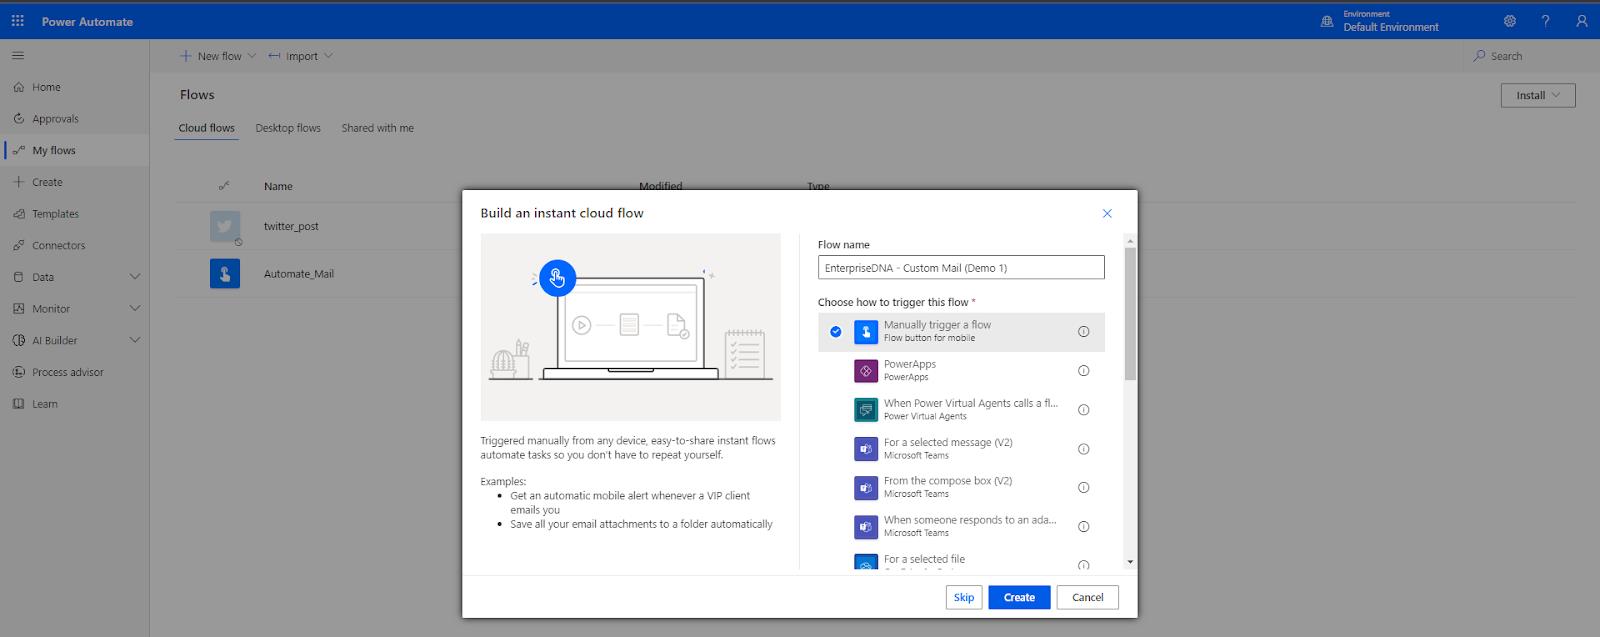Switch to the Cloud flows tab
Image resolution: width=1600 pixels, height=637 pixels.
tap(206, 128)
